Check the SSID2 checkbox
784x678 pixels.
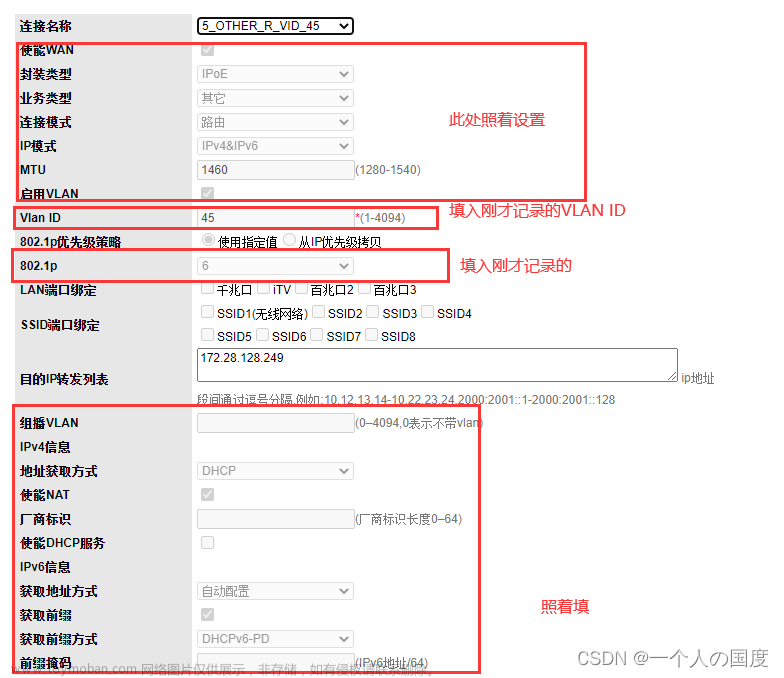[x=318, y=312]
